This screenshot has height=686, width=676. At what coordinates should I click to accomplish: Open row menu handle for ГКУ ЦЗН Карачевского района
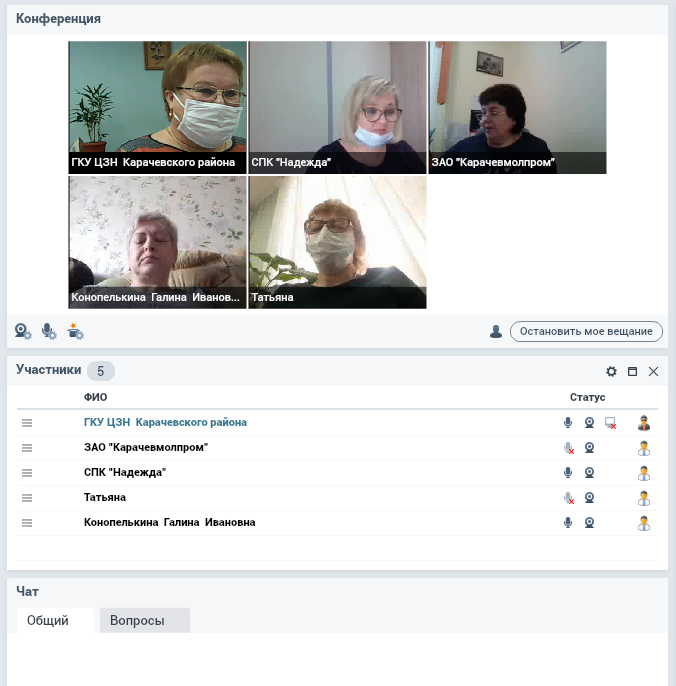[27, 423]
